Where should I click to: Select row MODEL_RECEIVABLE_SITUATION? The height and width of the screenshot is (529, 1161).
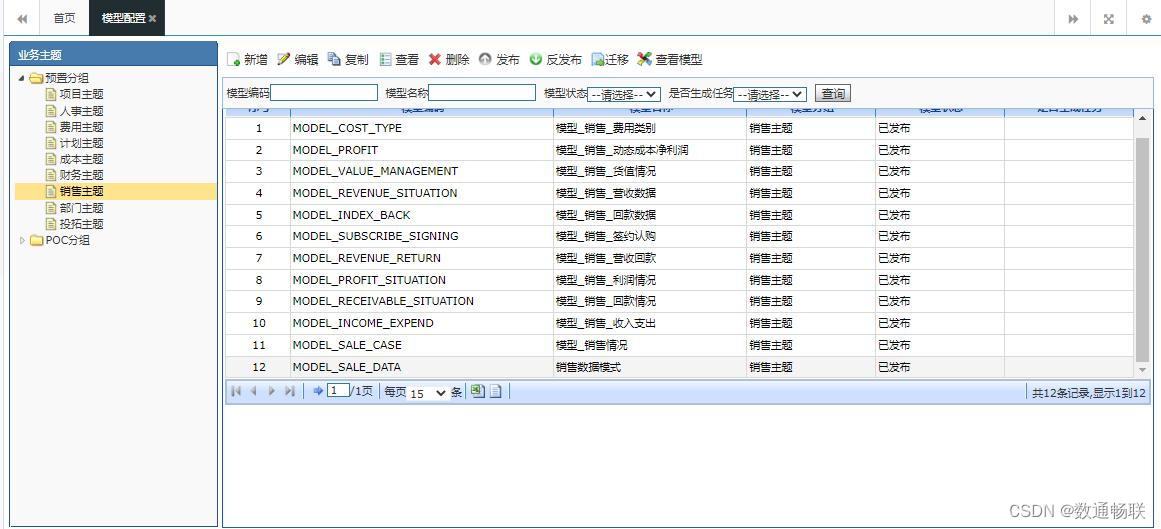coord(679,302)
